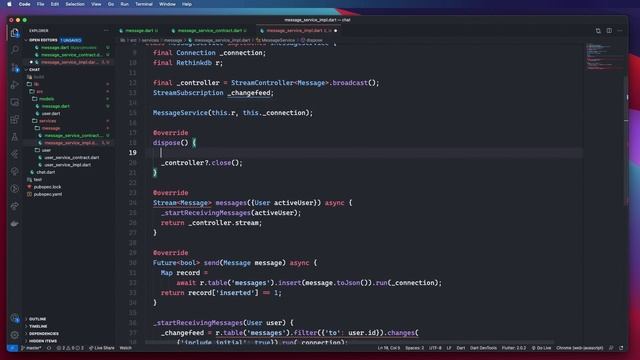This screenshot has width=640, height=360.
Task: Open the File menu
Action: pos(40,4)
